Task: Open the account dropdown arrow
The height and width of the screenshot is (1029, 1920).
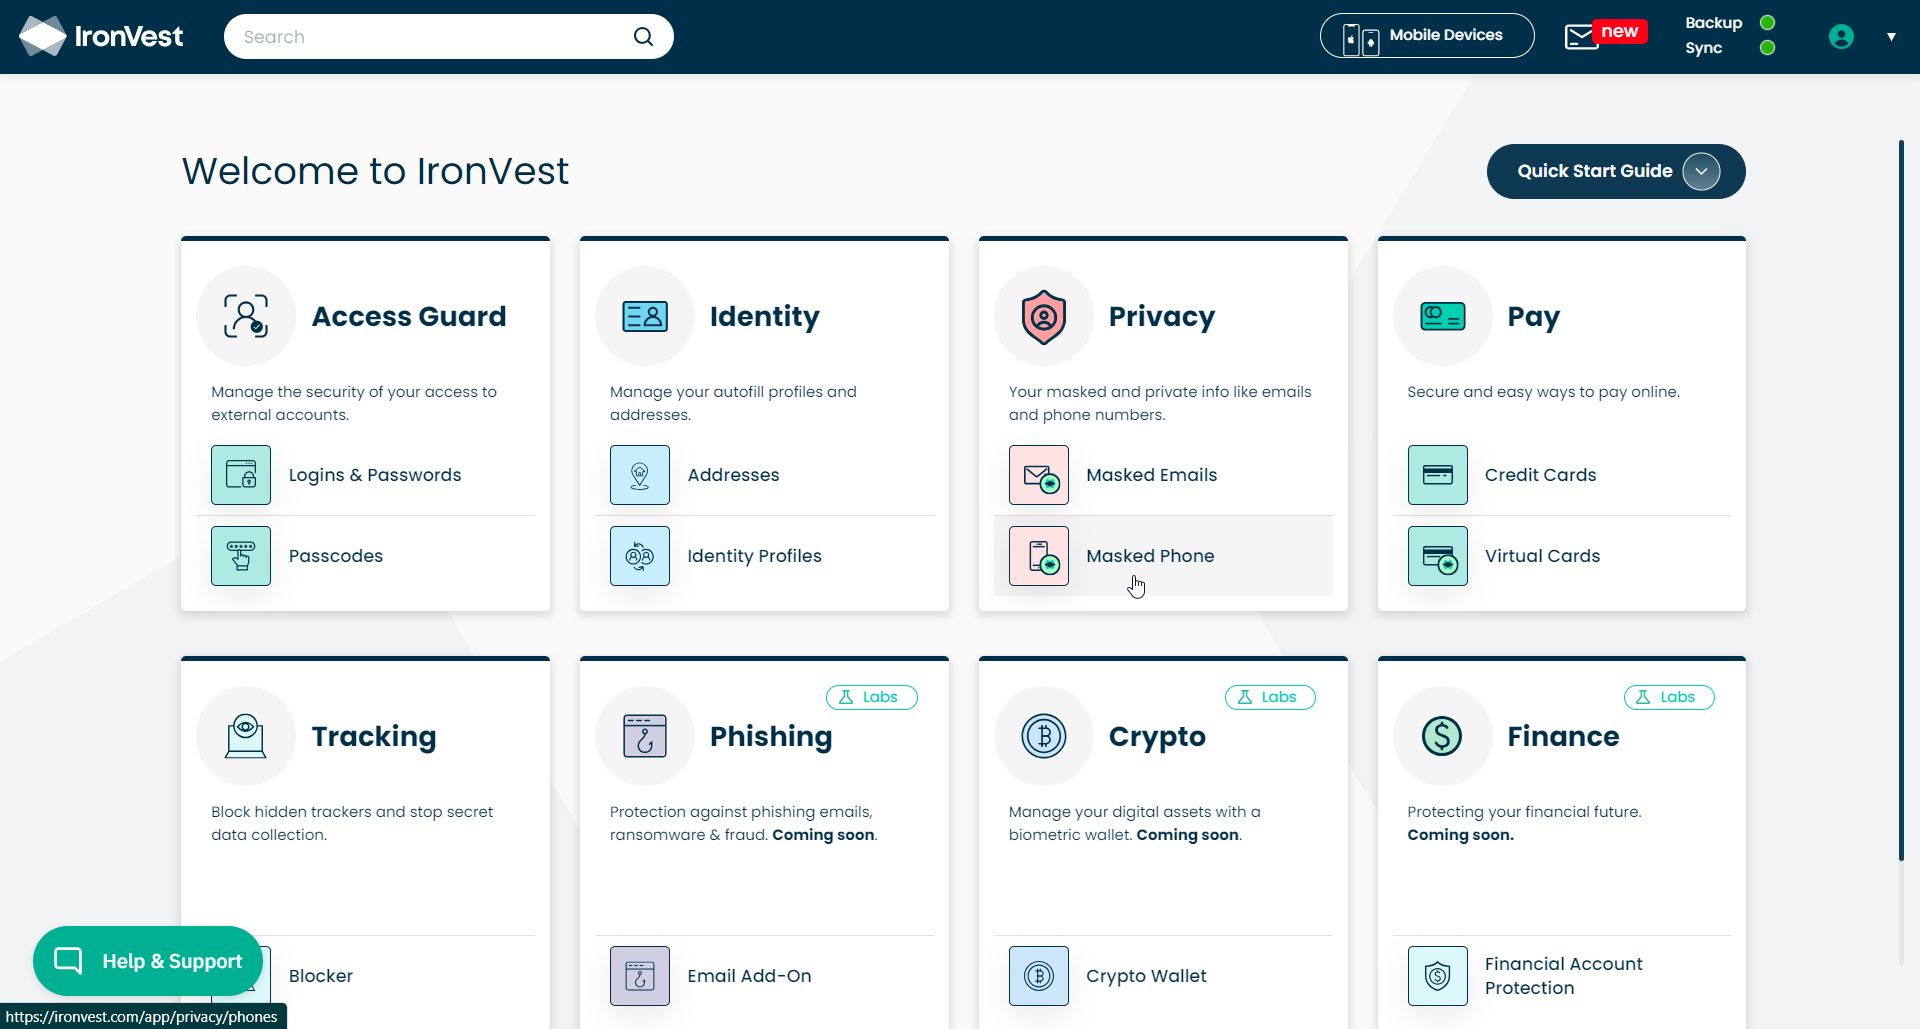Action: pos(1891,37)
